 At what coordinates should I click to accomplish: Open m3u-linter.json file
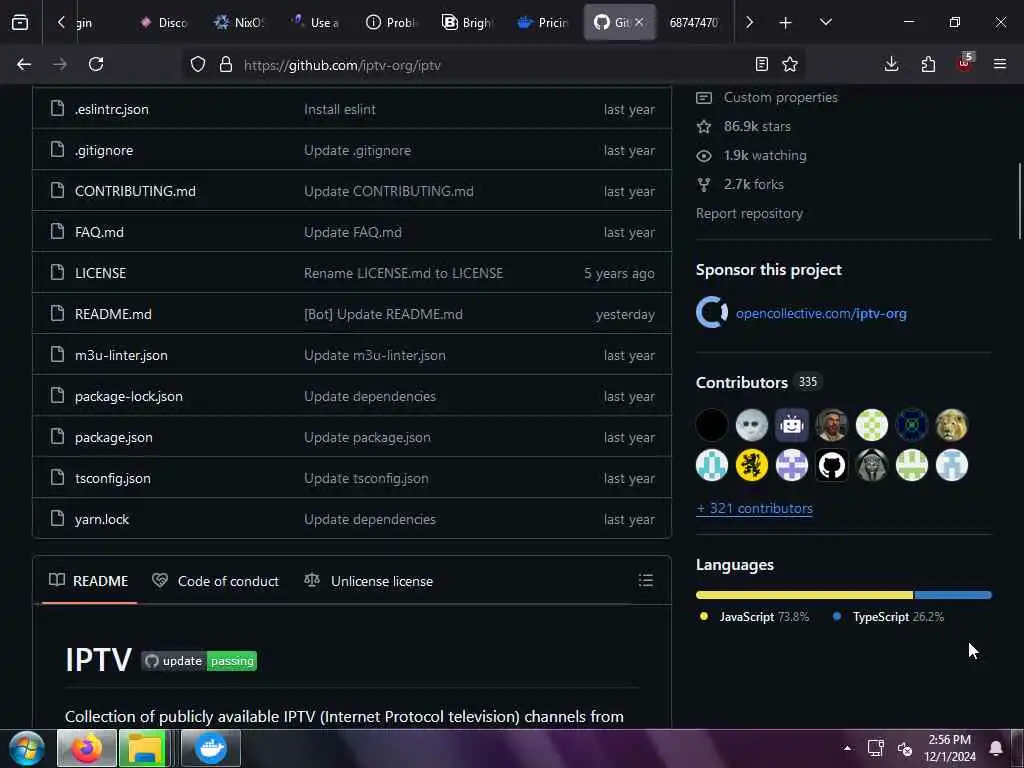point(121,355)
